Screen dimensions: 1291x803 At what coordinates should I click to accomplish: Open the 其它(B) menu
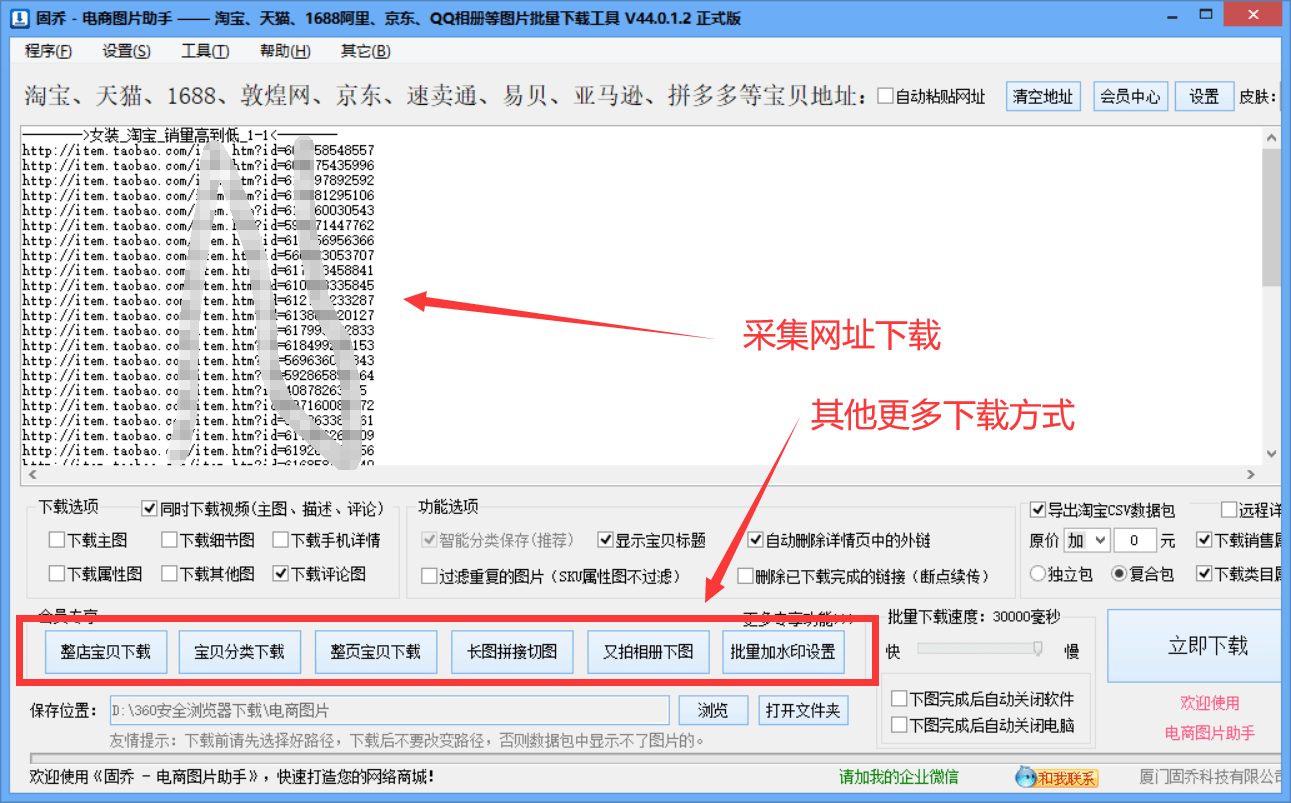(364, 51)
